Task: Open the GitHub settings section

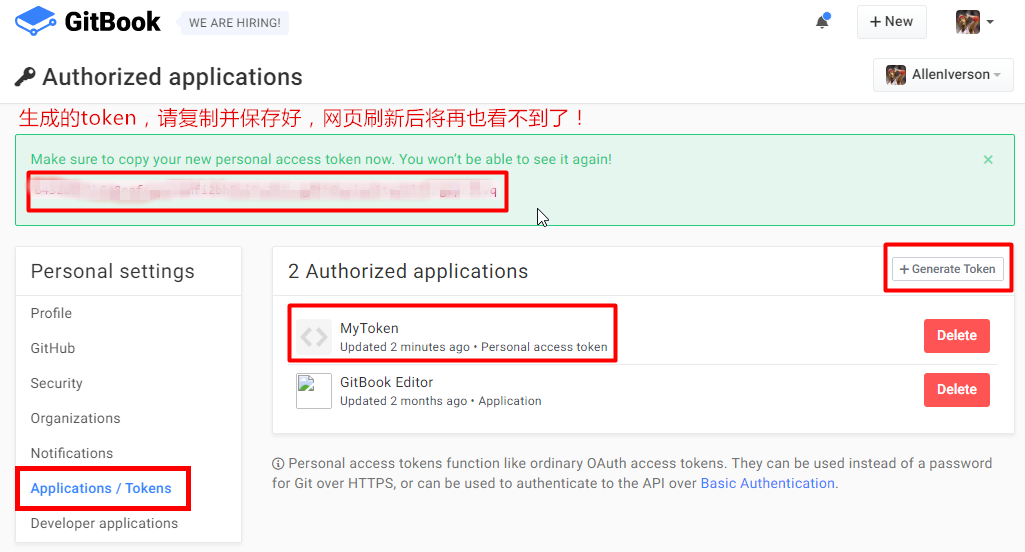Action: pos(53,348)
